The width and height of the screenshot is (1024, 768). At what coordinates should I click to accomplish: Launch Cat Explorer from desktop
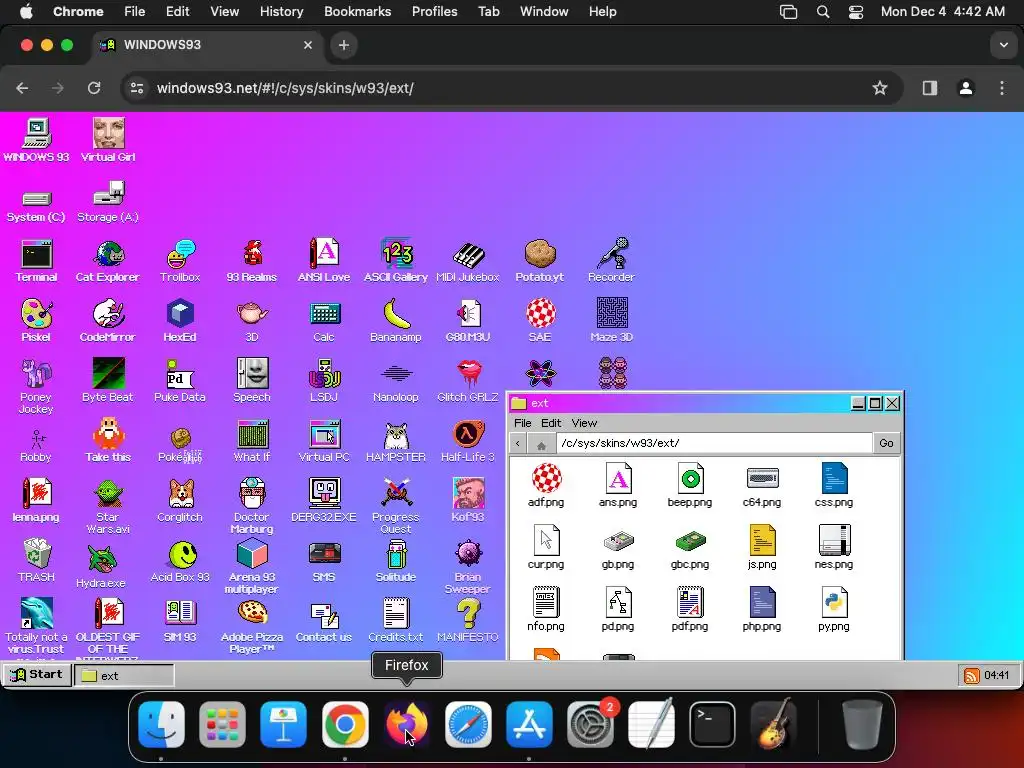[108, 261]
